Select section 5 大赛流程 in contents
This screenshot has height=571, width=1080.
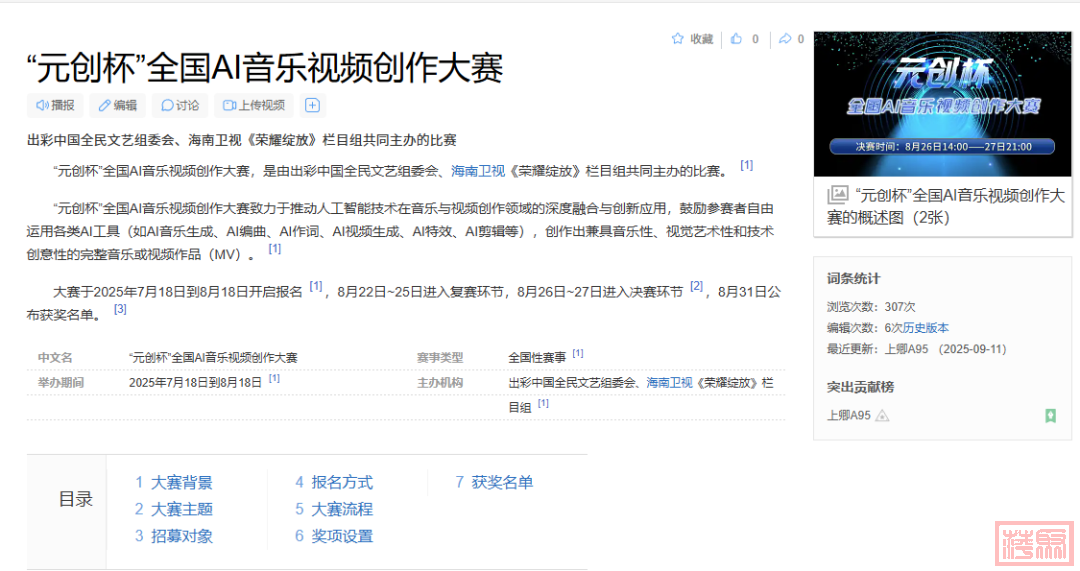[334, 509]
